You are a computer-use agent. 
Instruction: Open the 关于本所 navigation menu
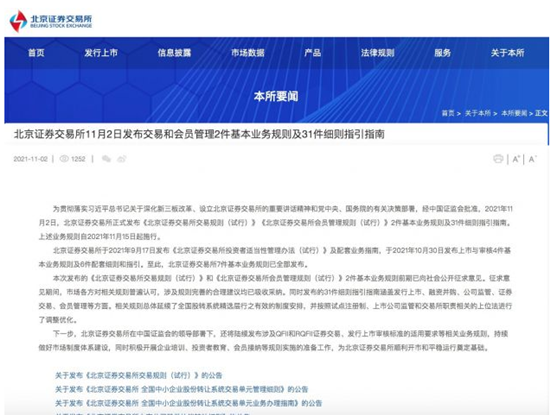(x=508, y=53)
